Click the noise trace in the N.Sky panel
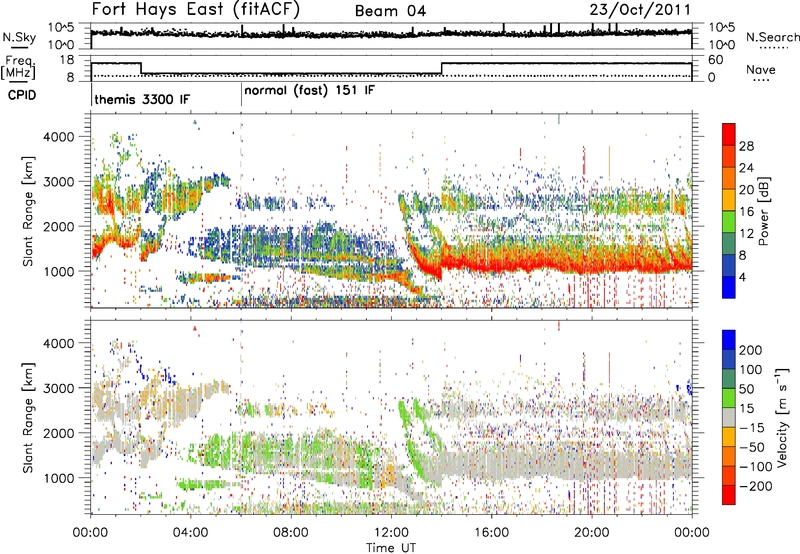The height and width of the screenshot is (554, 800). (x=391, y=34)
